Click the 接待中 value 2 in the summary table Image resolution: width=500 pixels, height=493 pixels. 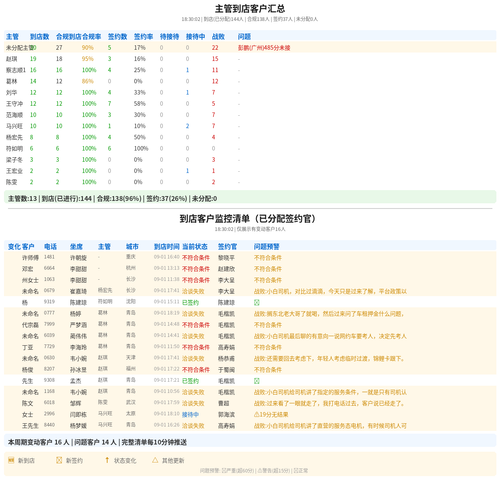[187, 126]
